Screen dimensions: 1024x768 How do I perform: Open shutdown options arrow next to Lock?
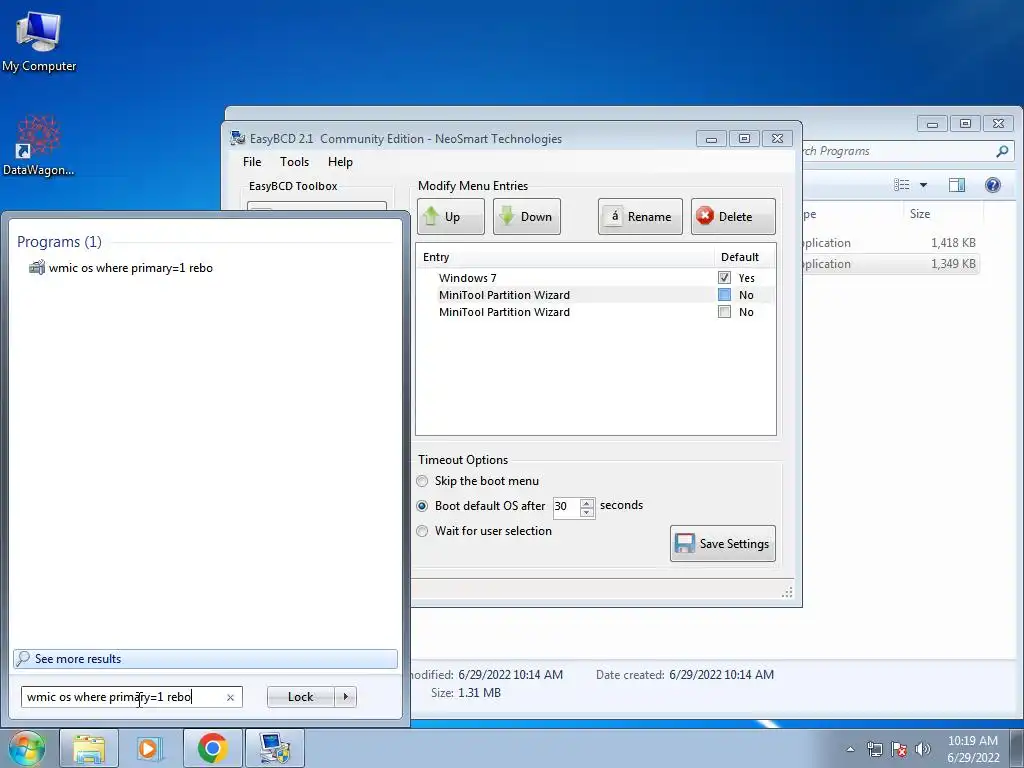(345, 697)
